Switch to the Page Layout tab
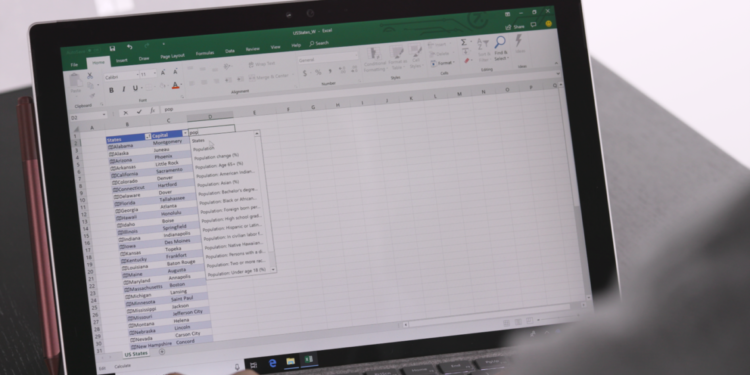 click(x=172, y=56)
